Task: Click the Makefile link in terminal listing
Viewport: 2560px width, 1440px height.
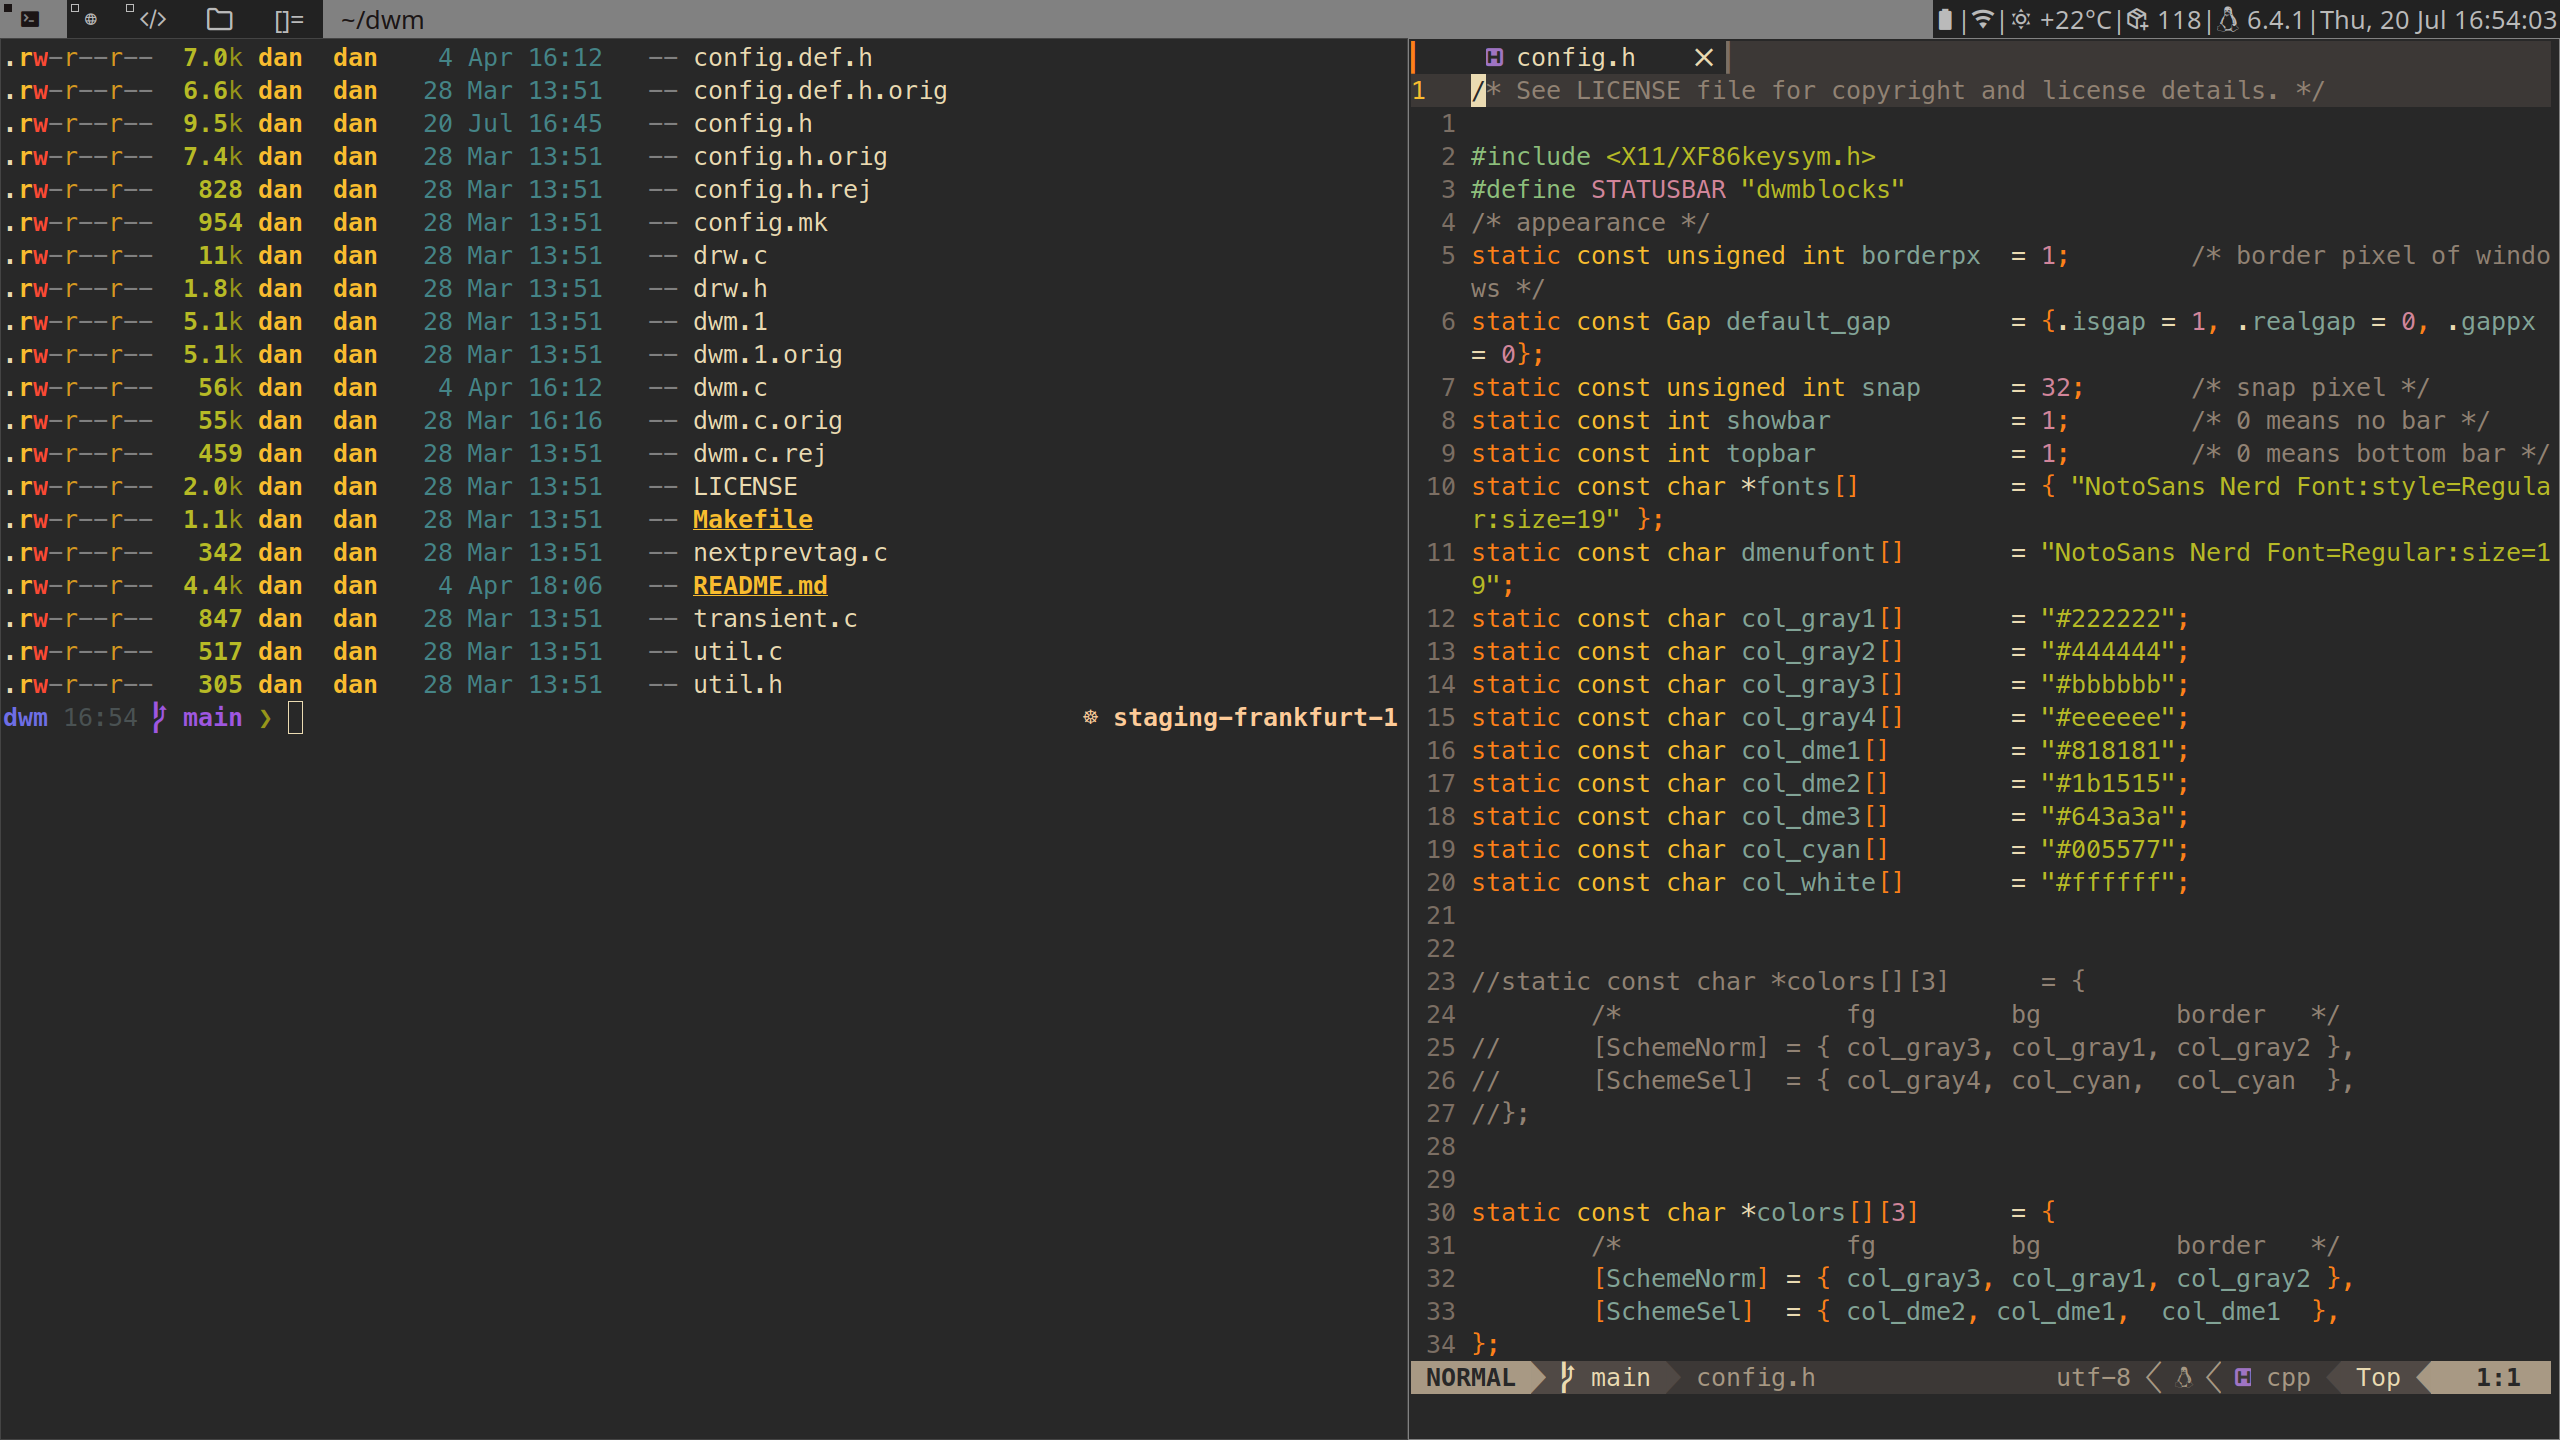Action: point(753,519)
